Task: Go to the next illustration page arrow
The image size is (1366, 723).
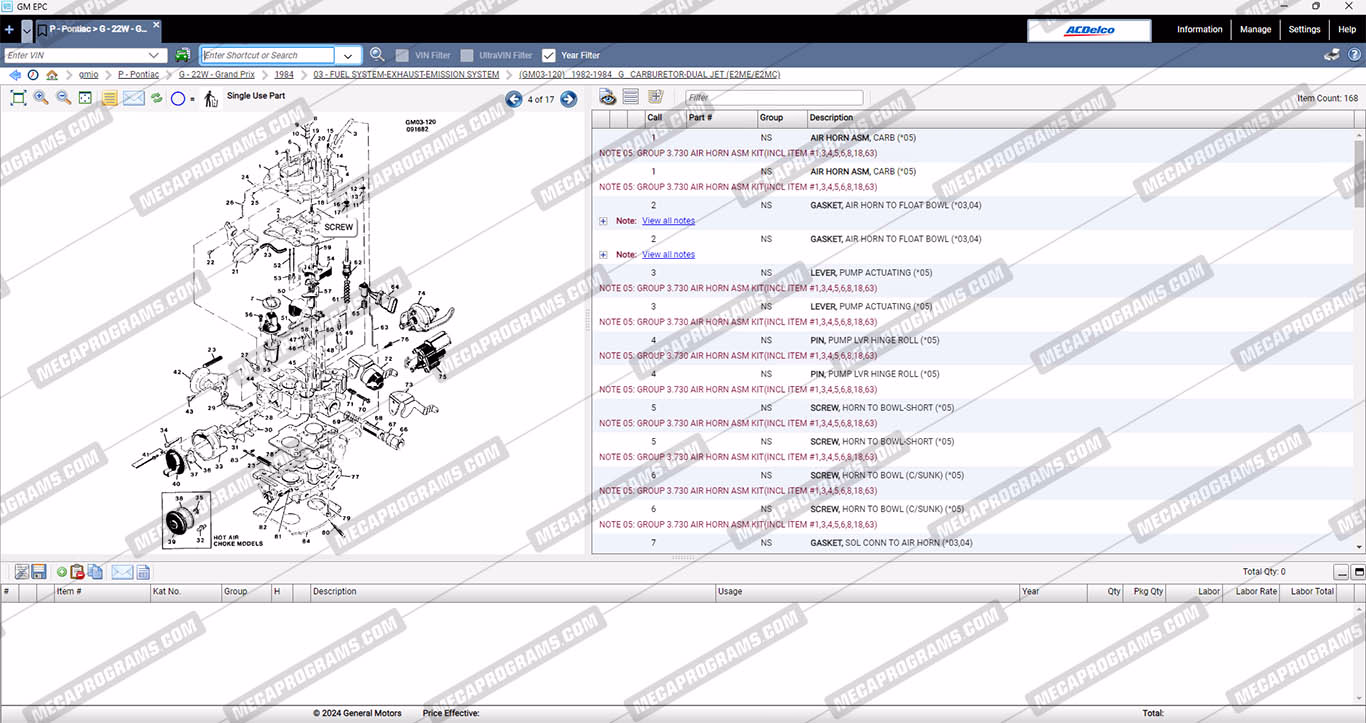Action: [x=568, y=99]
